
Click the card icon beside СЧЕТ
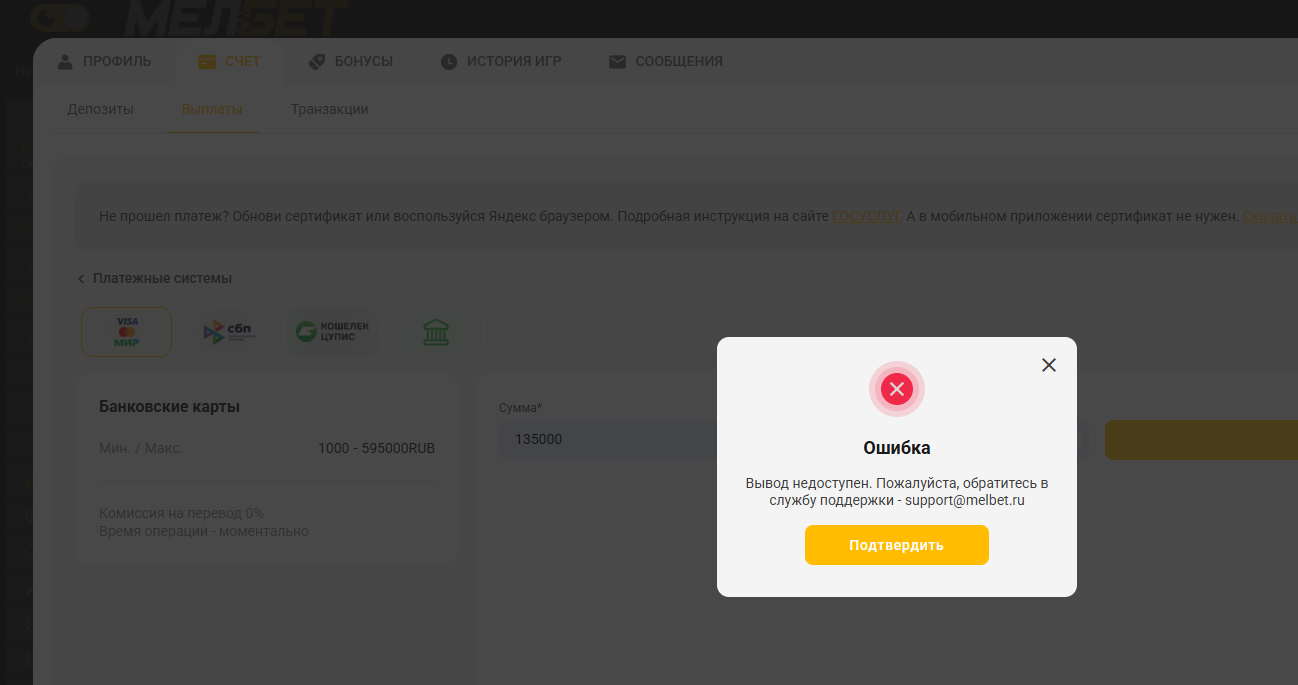[x=207, y=61]
